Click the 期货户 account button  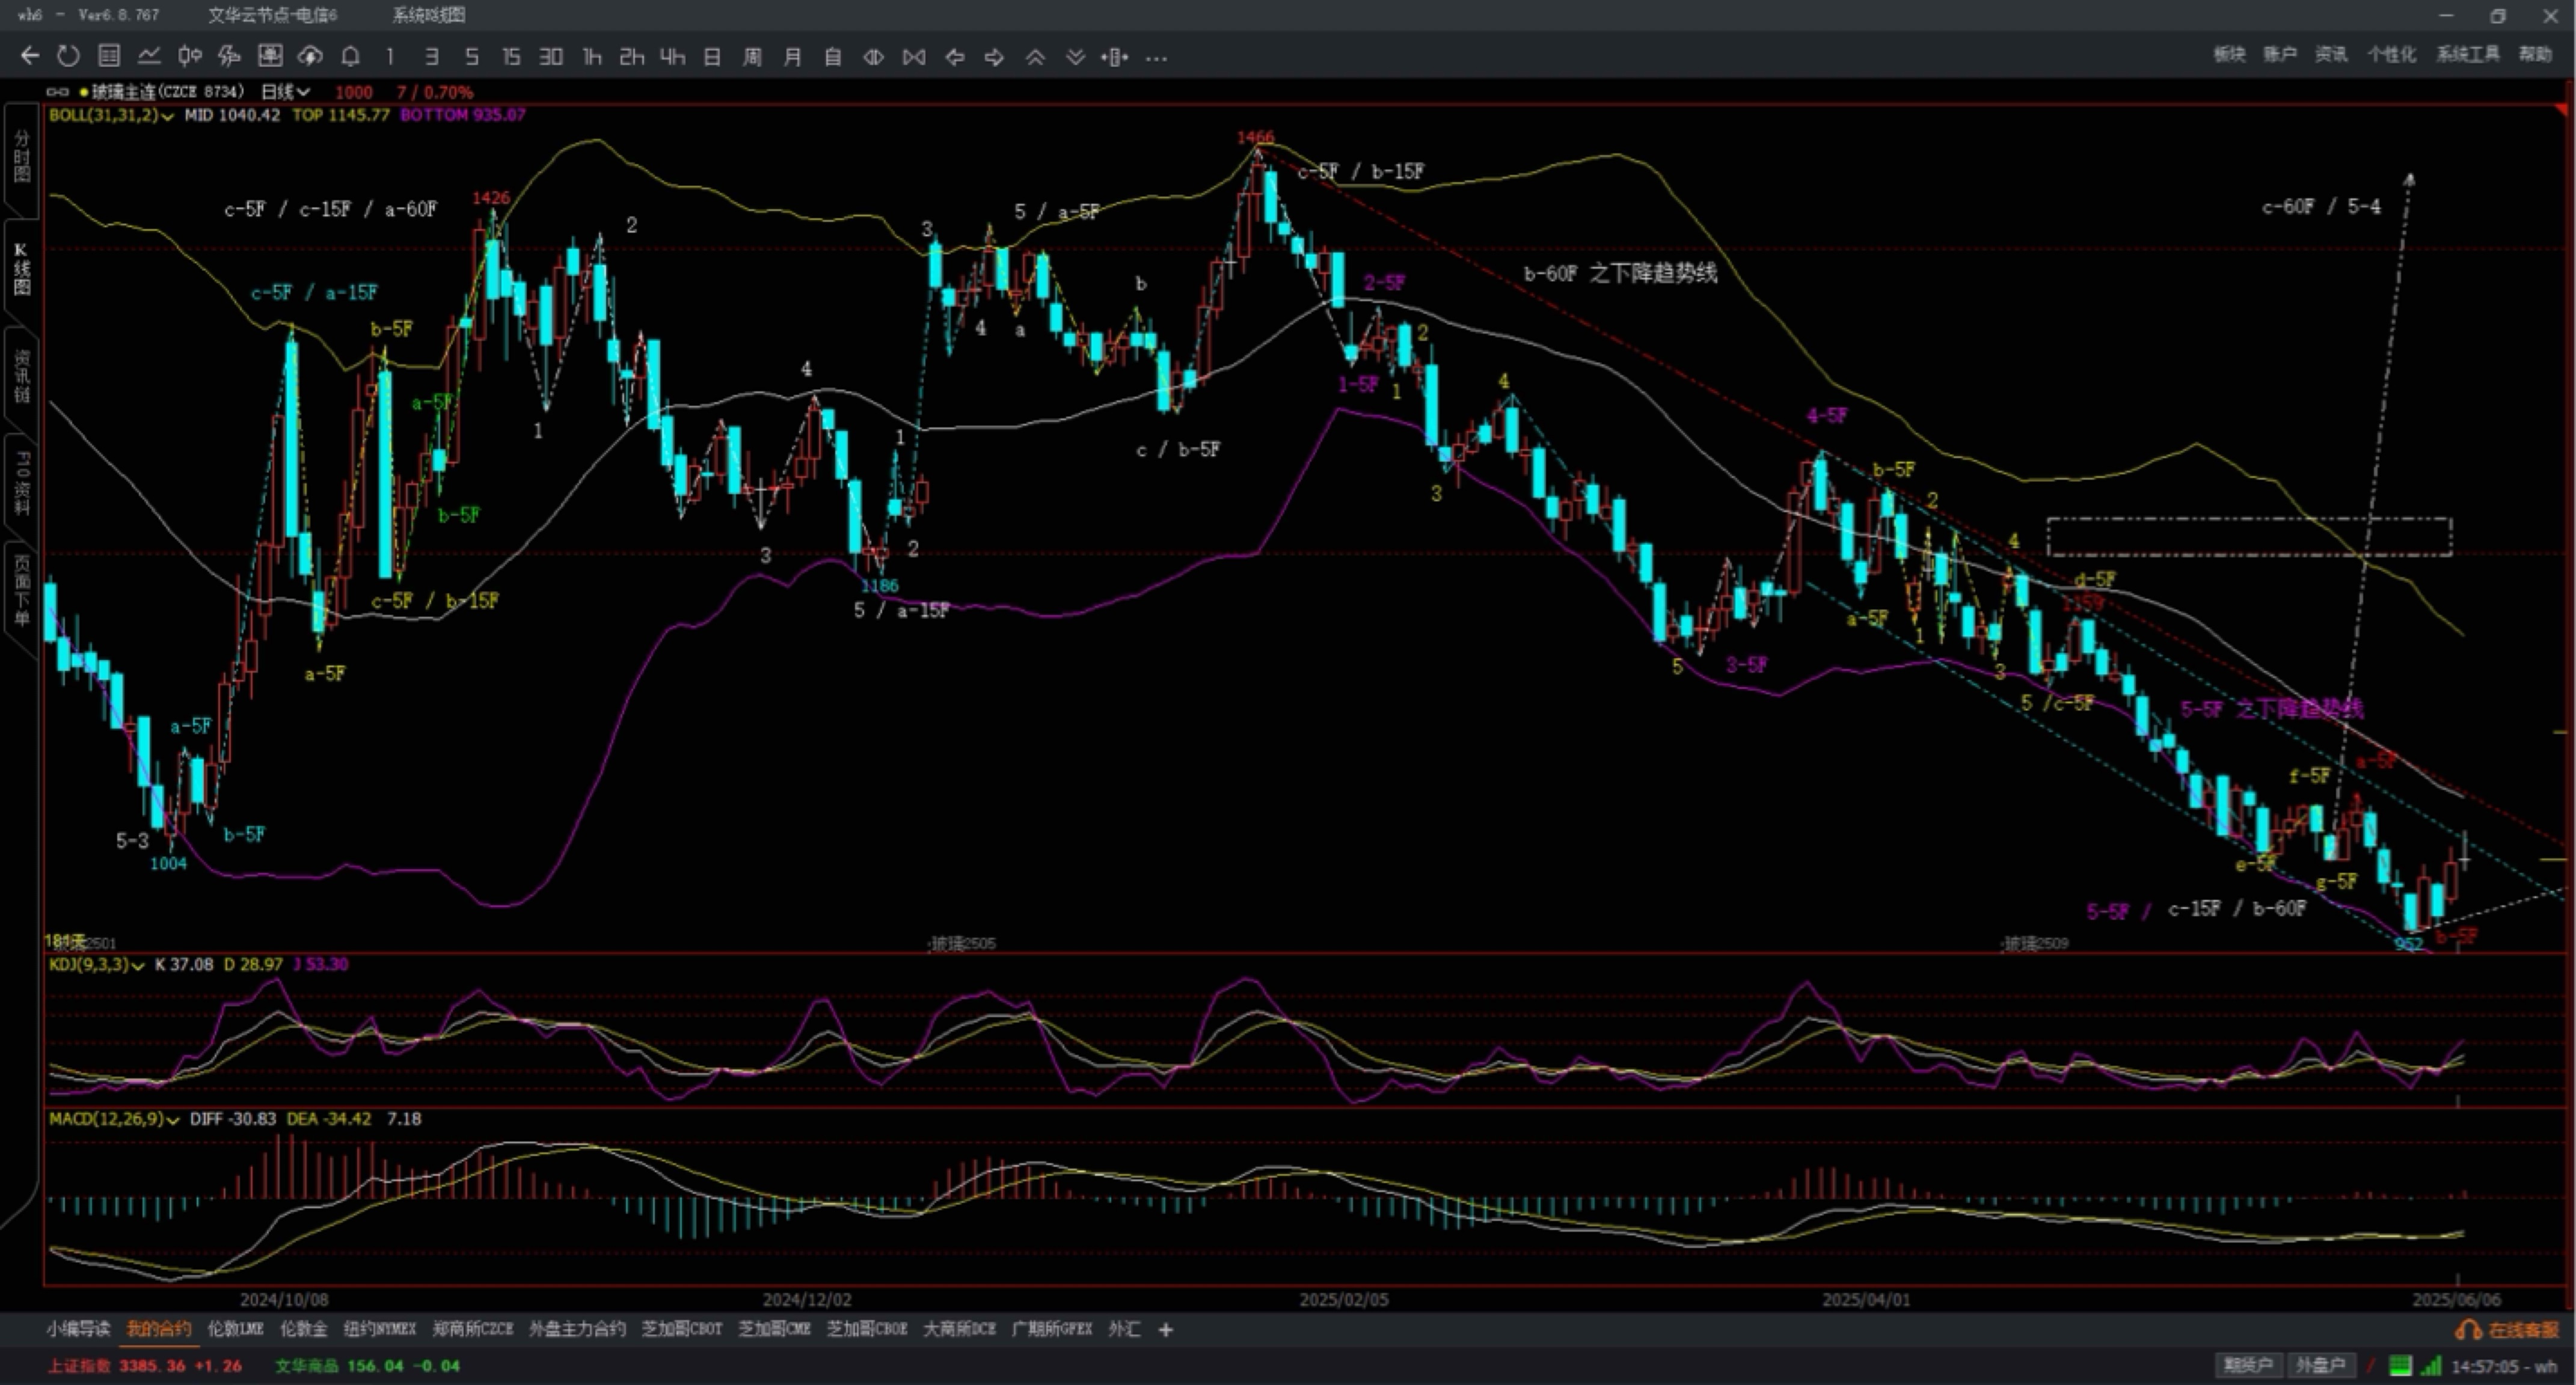2247,1365
